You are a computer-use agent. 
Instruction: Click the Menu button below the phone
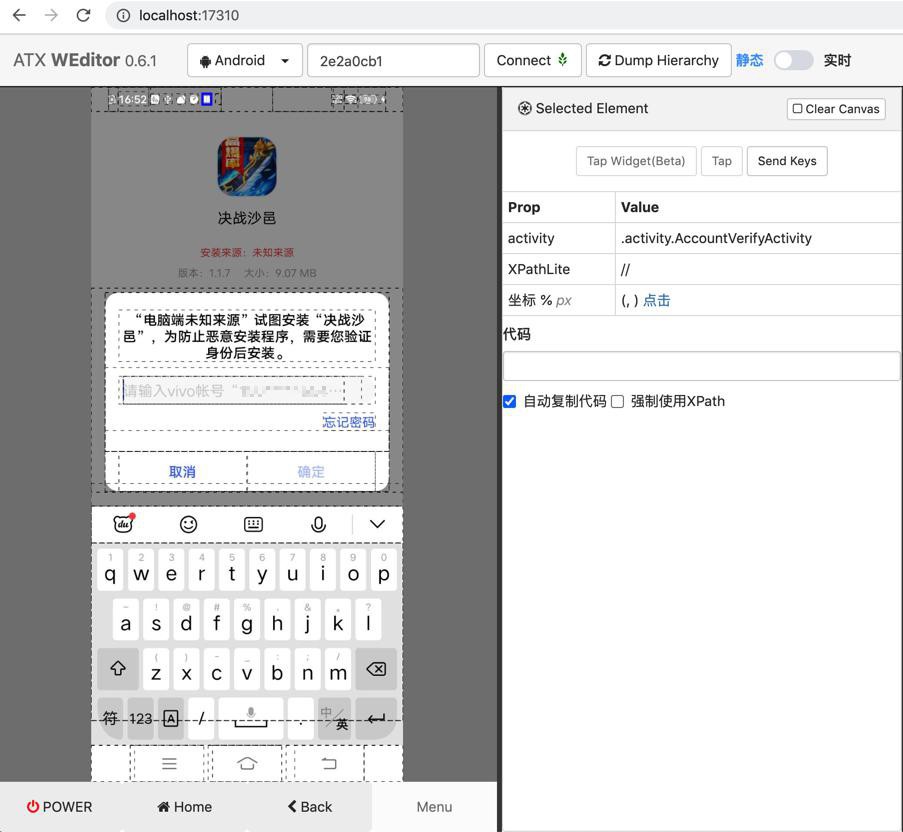(x=434, y=807)
